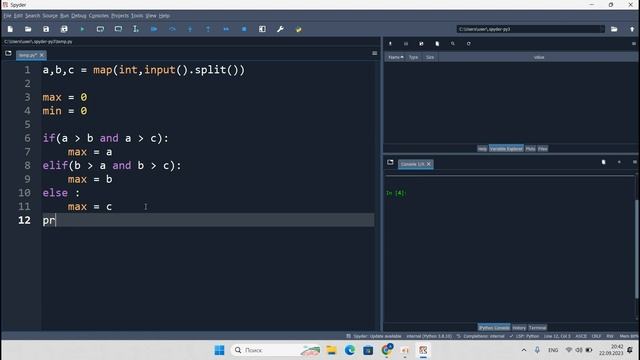640x360 pixels.
Task: Step into function in the debugger
Action: tap(190, 29)
